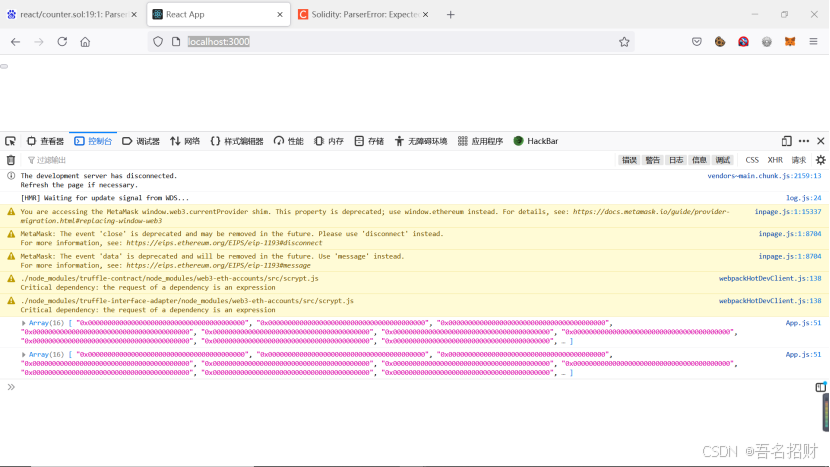The image size is (830, 467).
Task: Open the Debugger (调试器) panel
Action: [141, 141]
